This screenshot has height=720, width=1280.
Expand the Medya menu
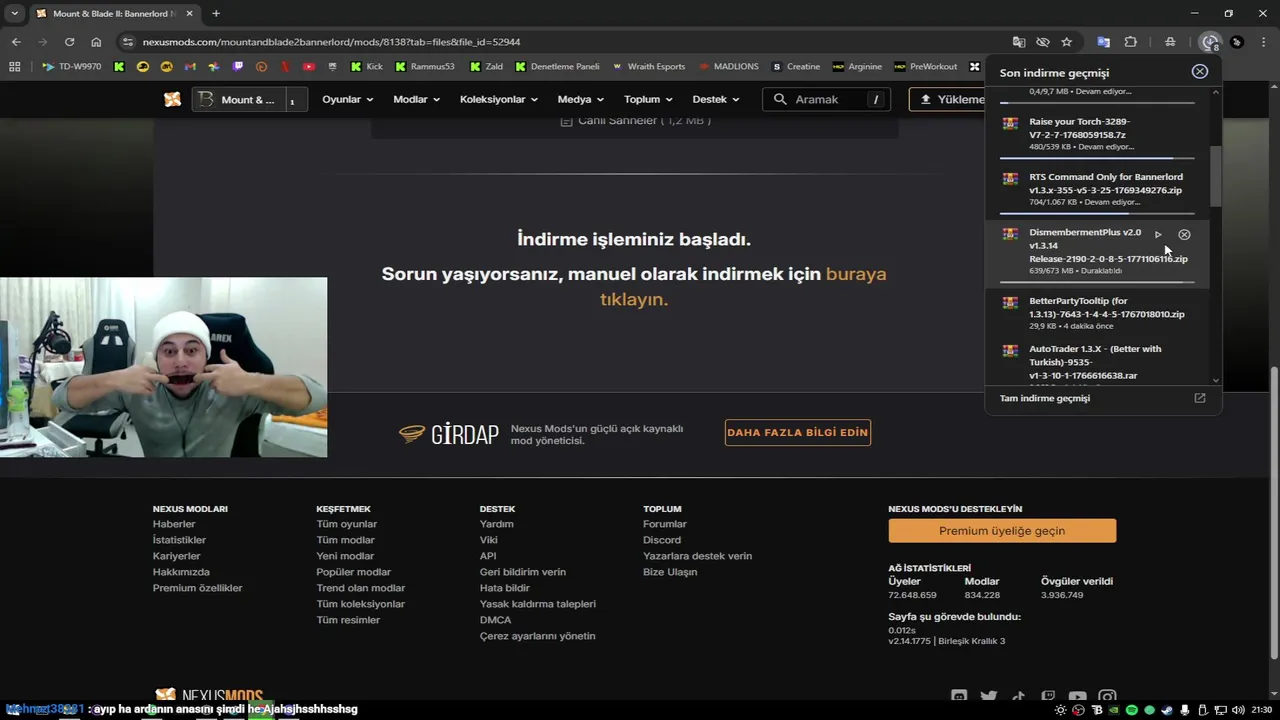coord(580,99)
